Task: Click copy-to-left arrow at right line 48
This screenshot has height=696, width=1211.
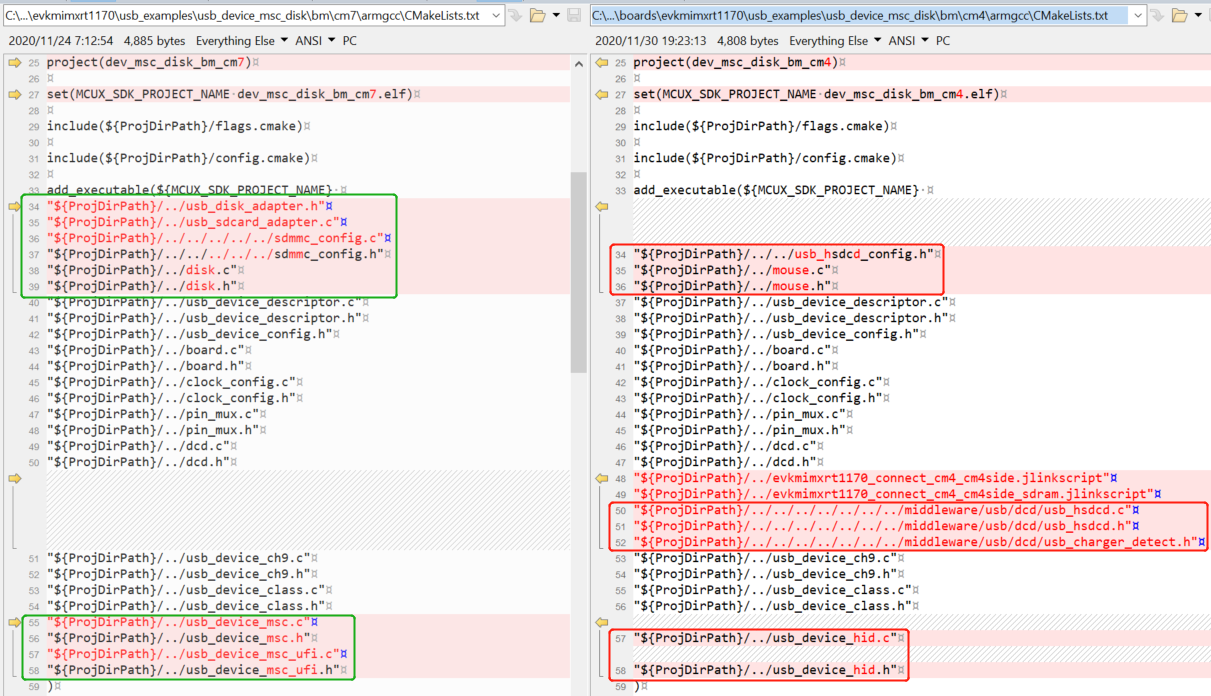Action: click(602, 478)
